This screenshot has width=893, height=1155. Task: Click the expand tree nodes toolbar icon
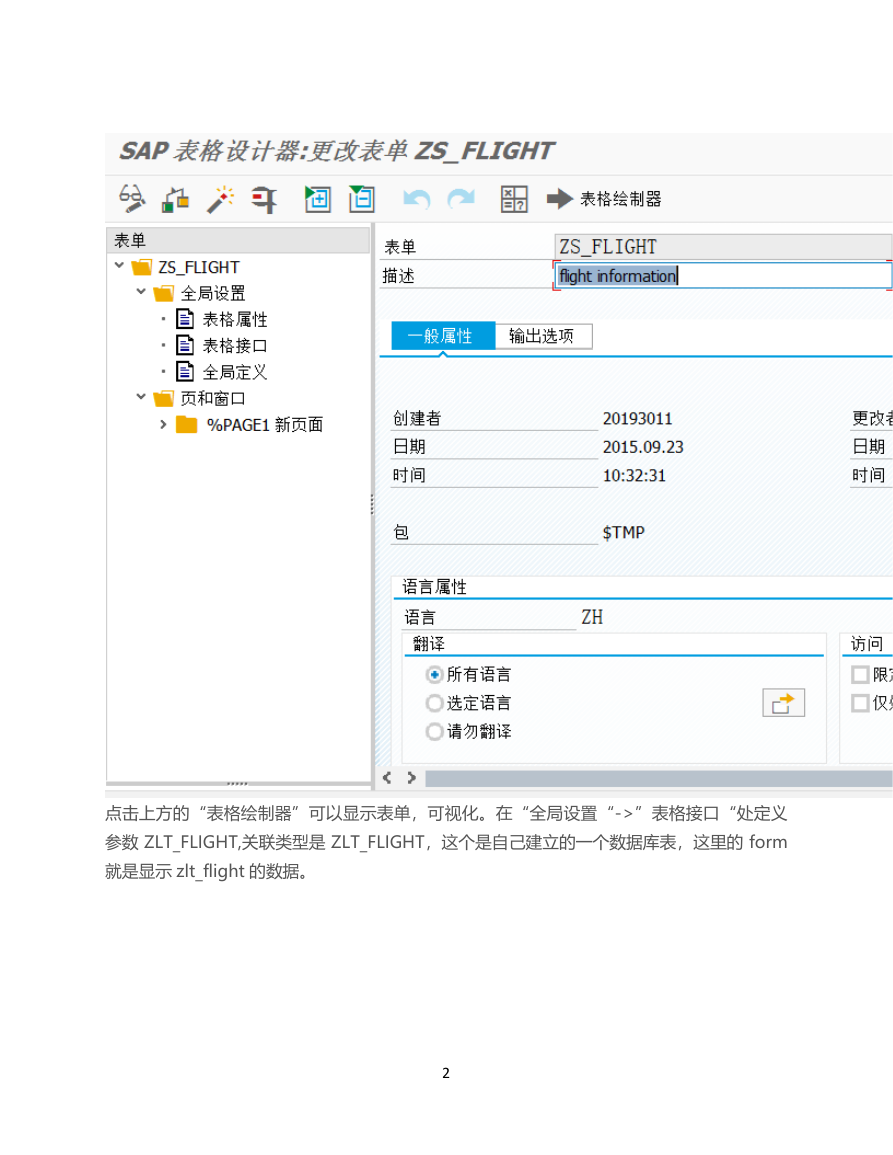[x=318, y=199]
